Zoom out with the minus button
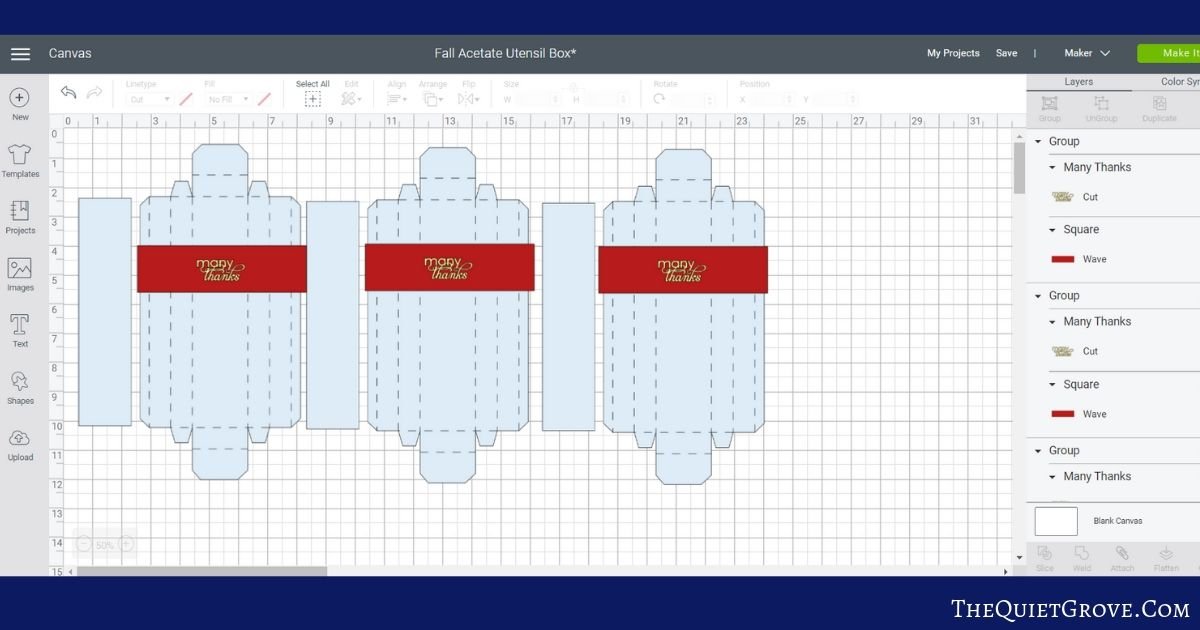This screenshot has width=1200, height=630. pos(83,545)
